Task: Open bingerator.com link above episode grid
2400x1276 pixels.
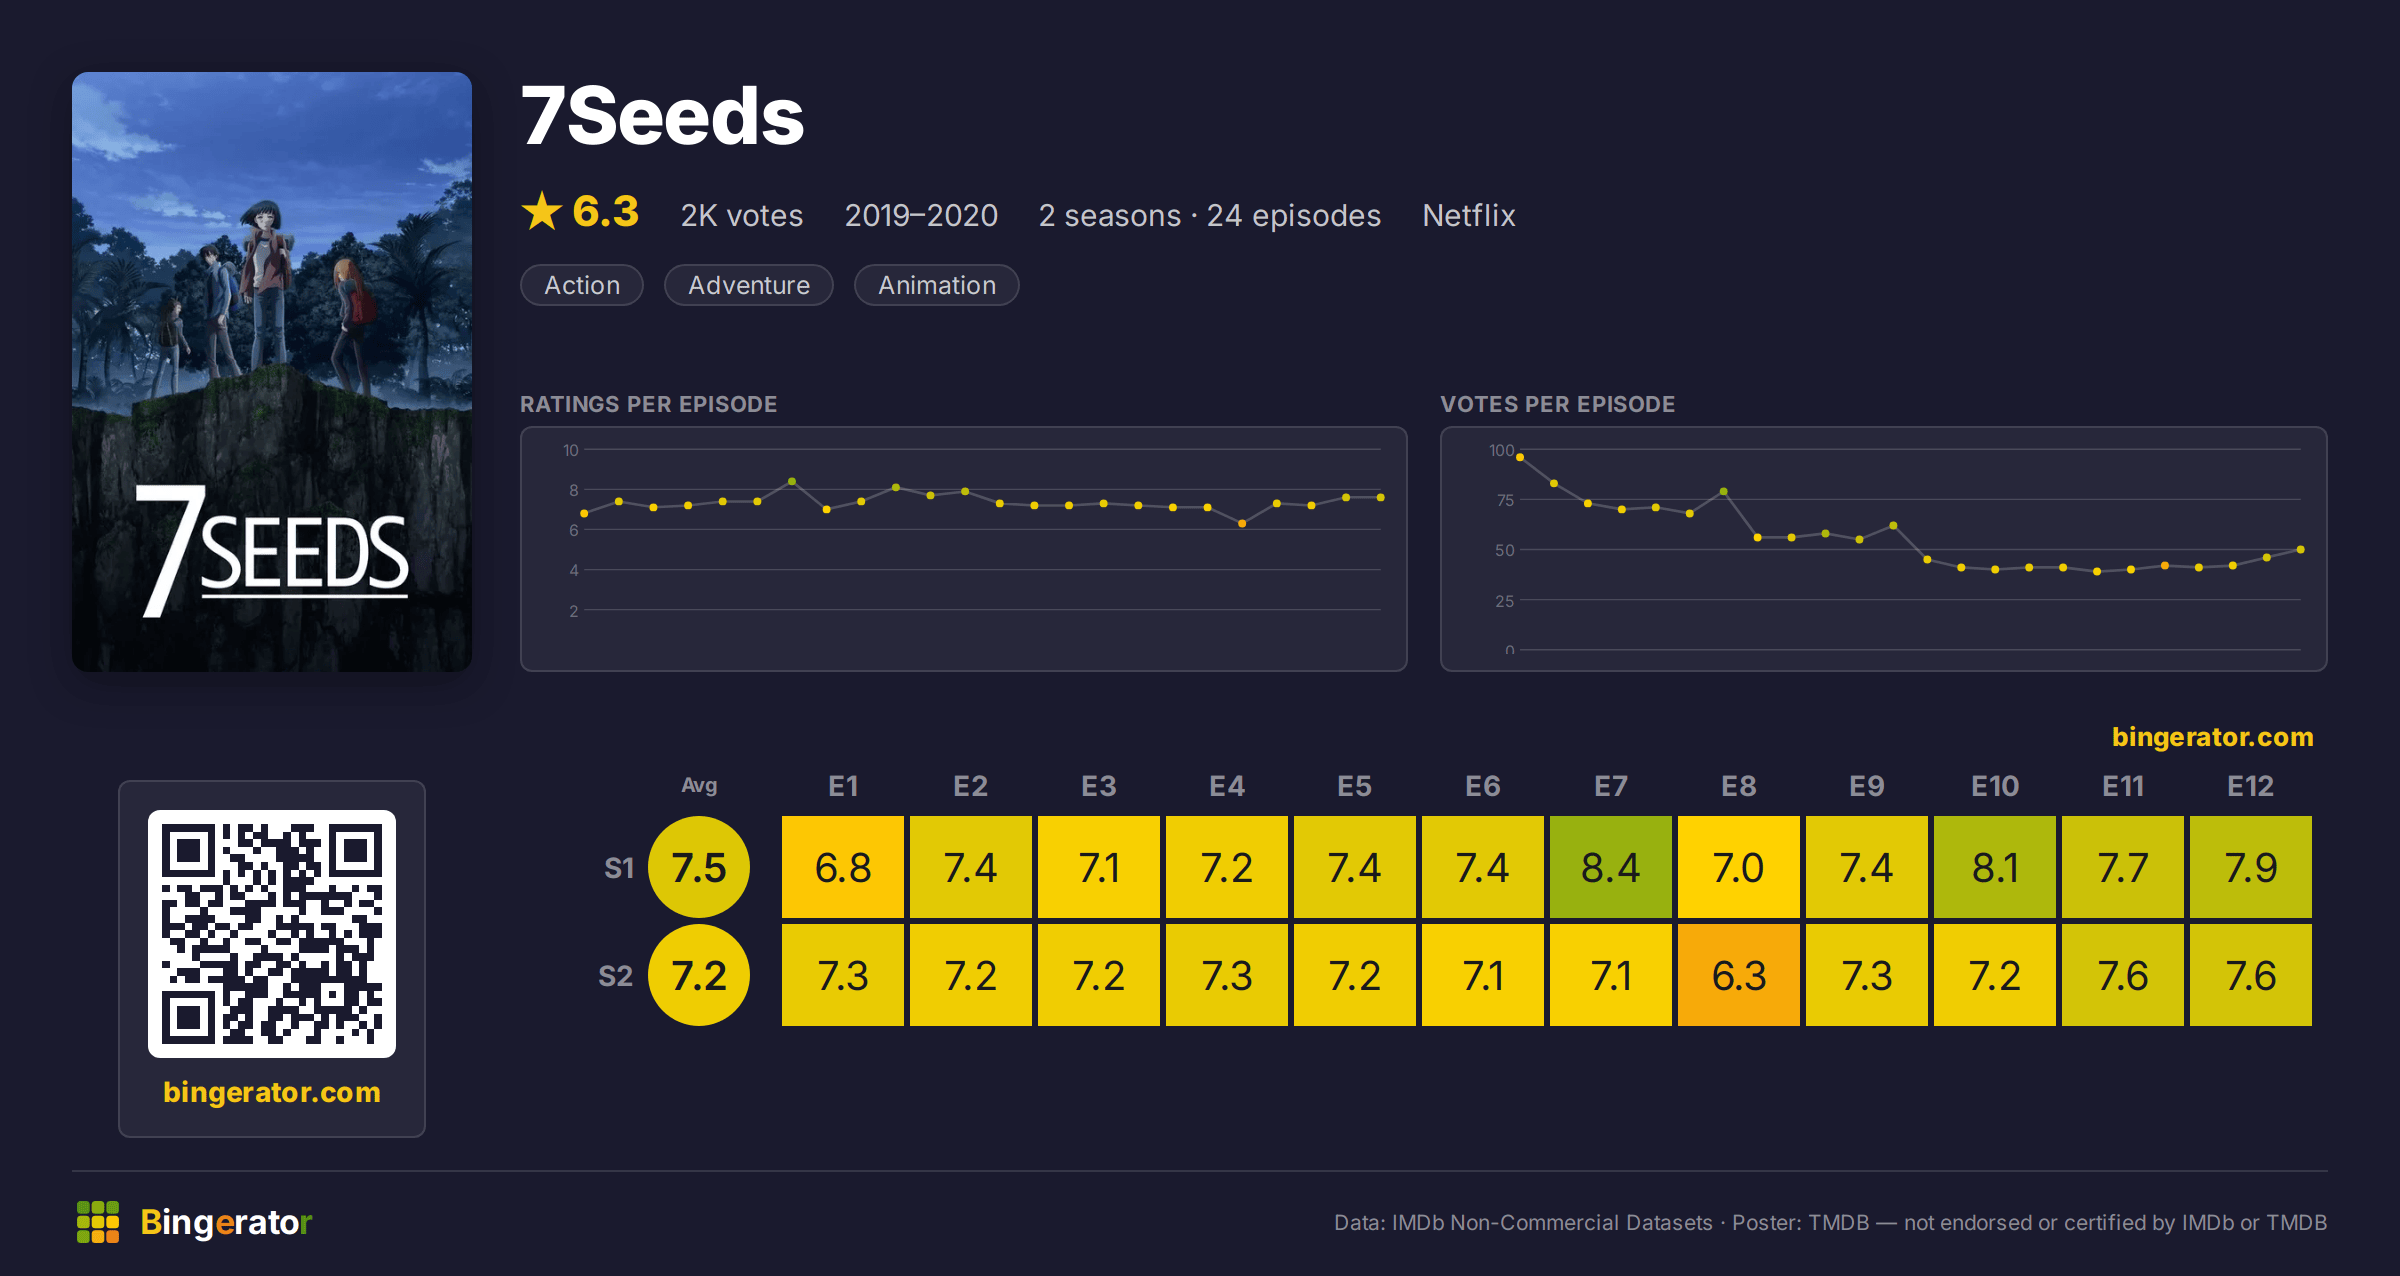Action: [2212, 737]
